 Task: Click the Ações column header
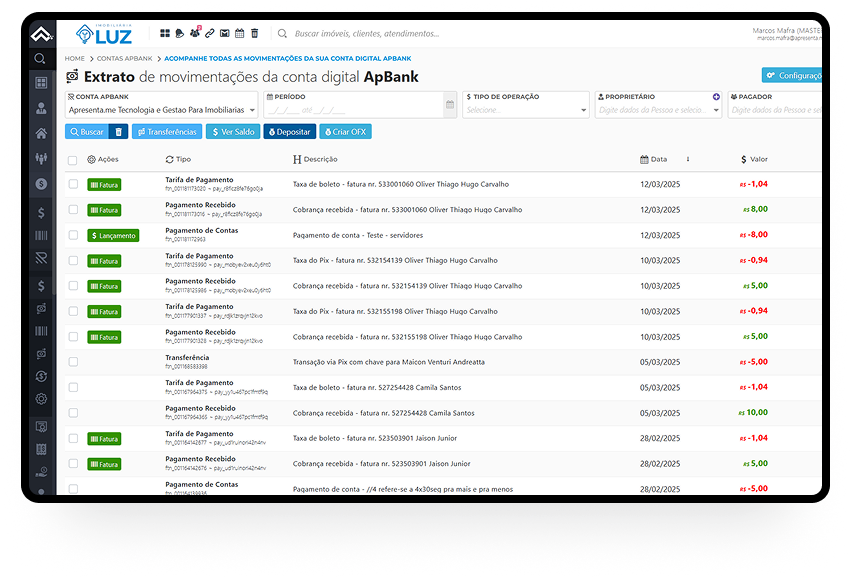click(103, 159)
